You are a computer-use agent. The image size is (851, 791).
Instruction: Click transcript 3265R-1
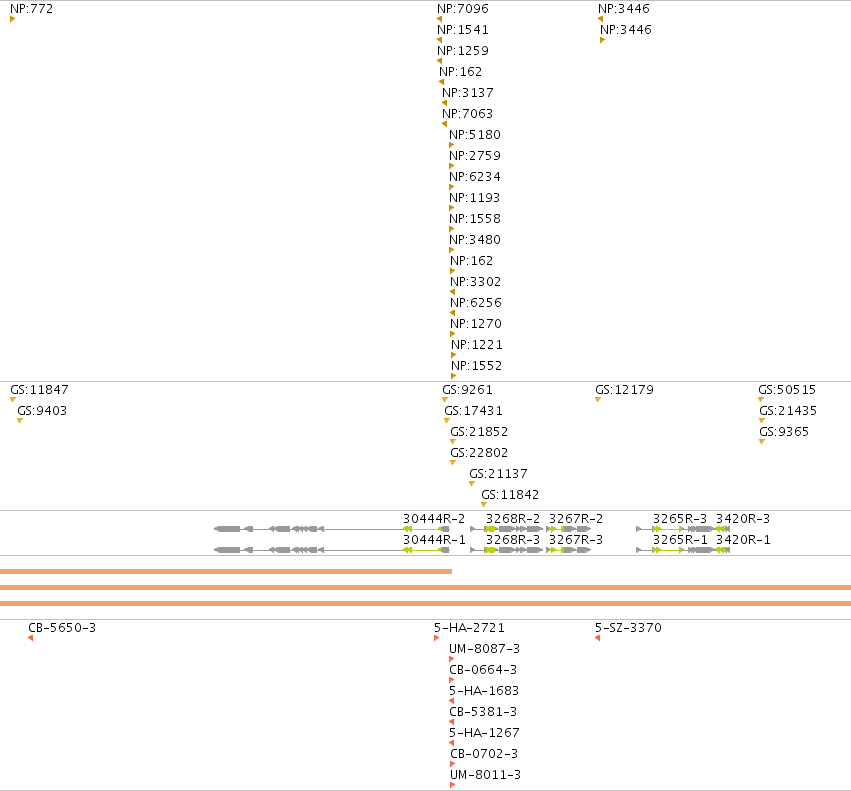click(x=676, y=550)
